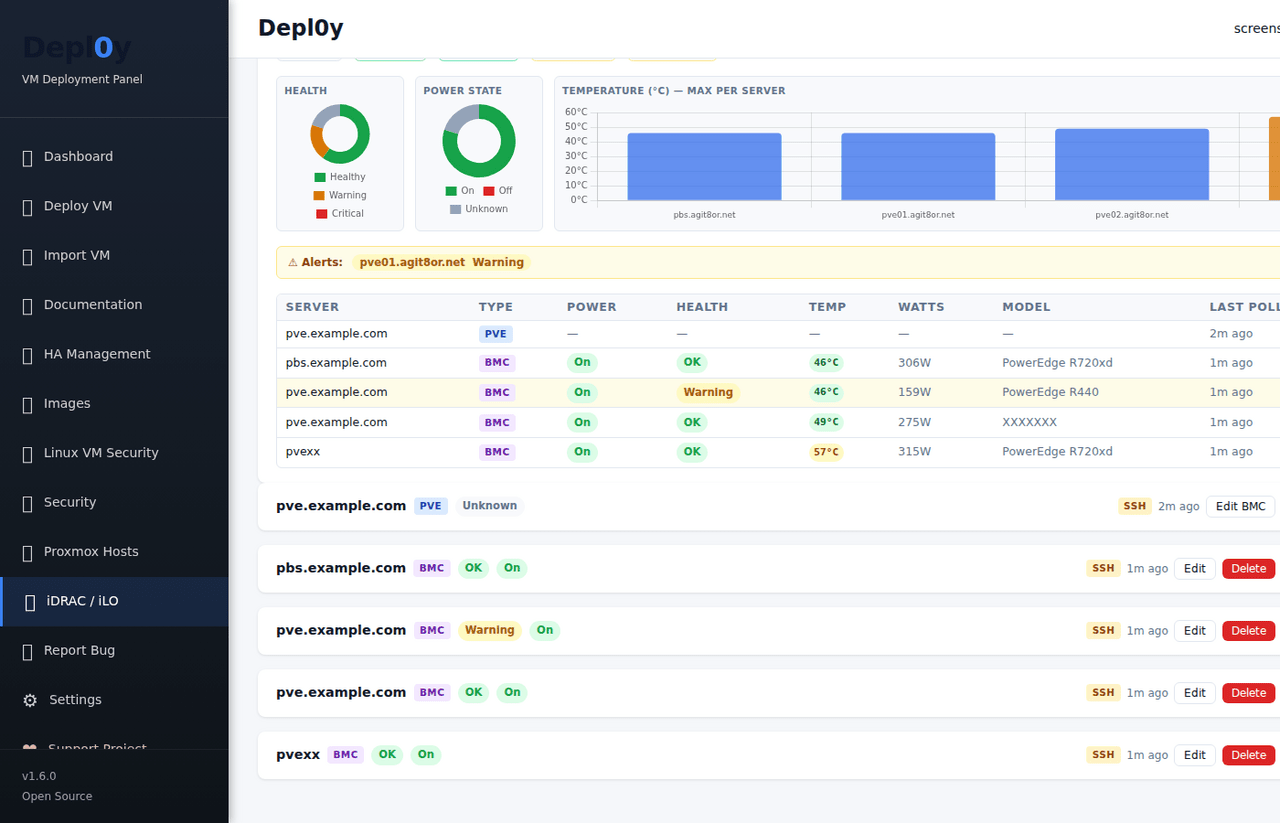The height and width of the screenshot is (823, 1280).
Task: Select pbs.example.com in the server table
Action: pos(336,363)
